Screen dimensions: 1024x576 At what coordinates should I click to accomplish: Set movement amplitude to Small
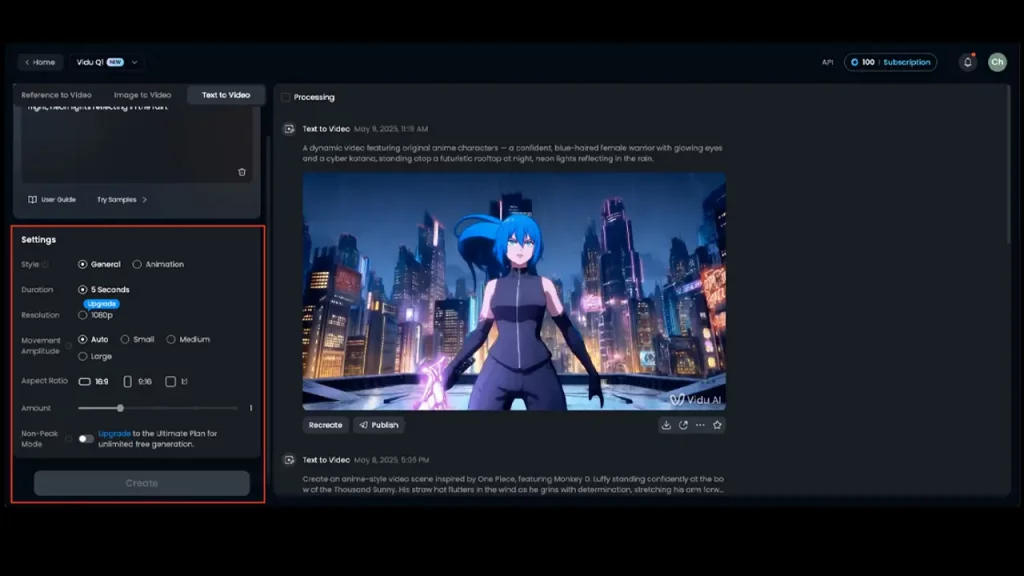[138, 340]
